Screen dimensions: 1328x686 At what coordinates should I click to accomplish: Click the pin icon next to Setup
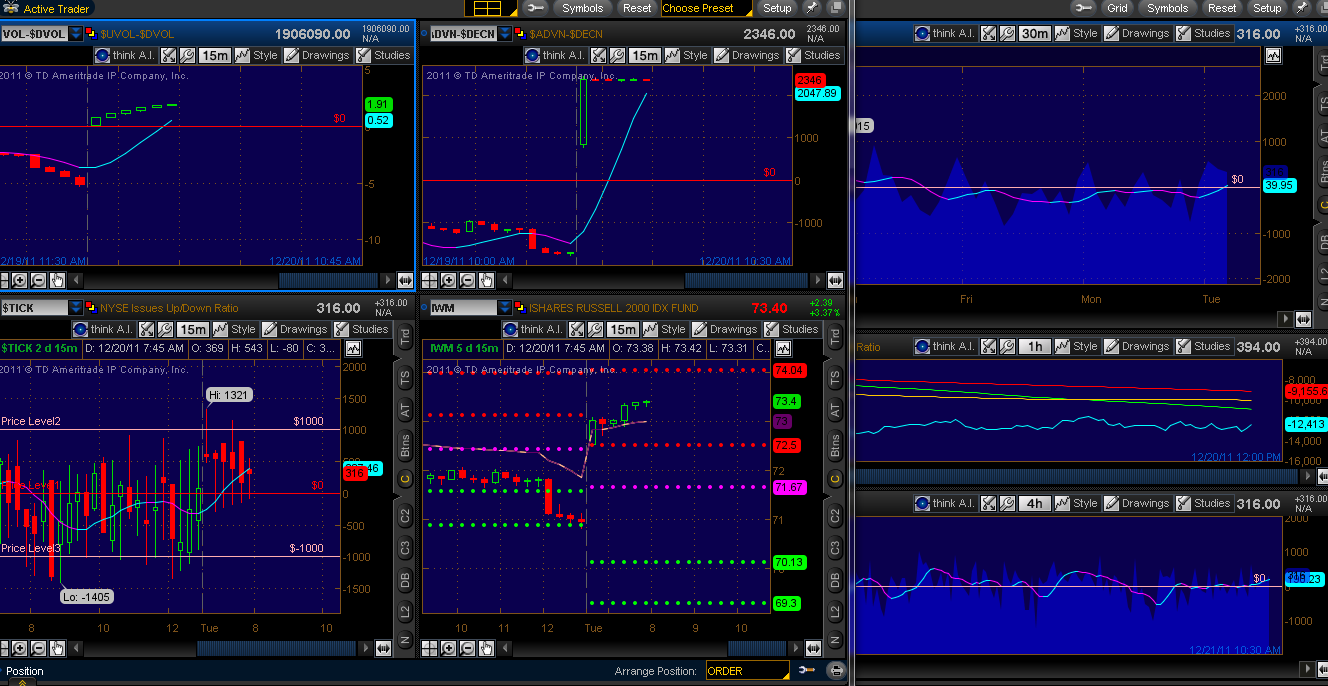point(810,8)
